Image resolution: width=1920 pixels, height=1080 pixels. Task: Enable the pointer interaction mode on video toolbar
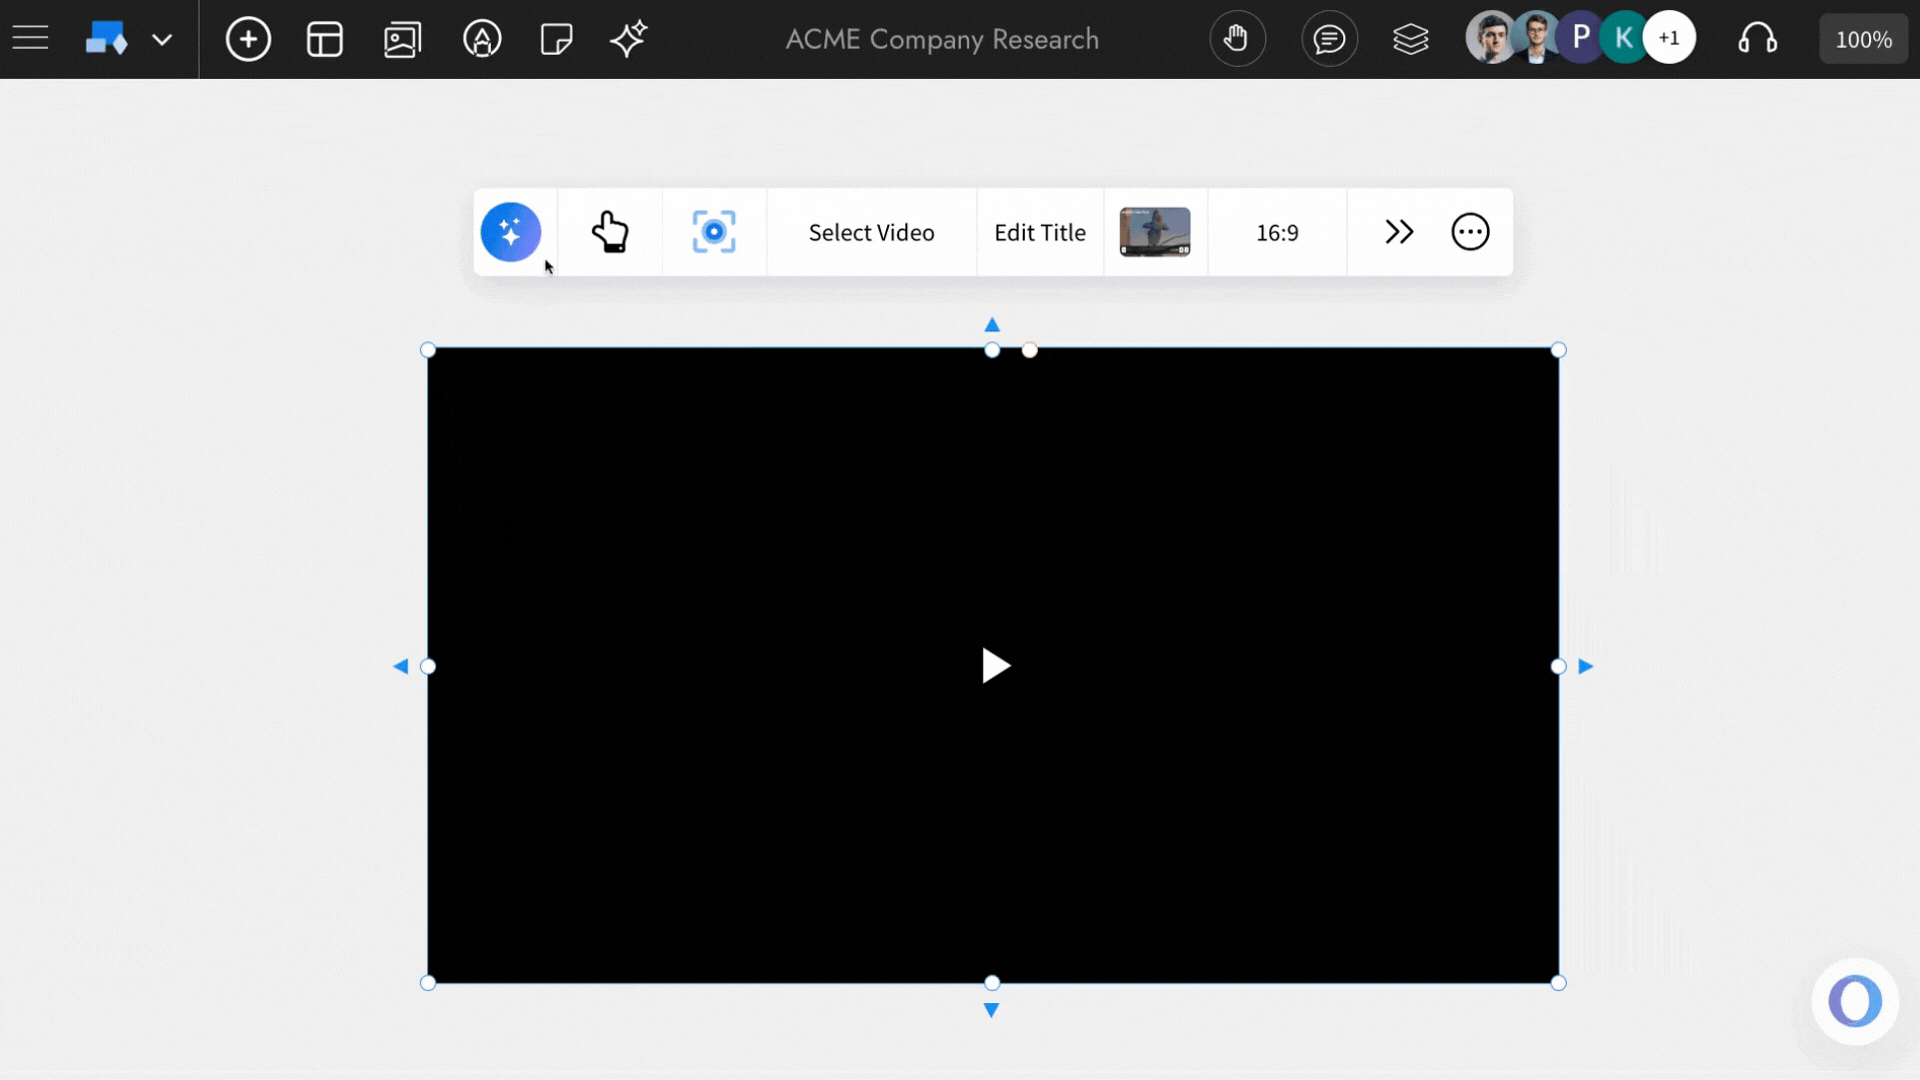(611, 231)
